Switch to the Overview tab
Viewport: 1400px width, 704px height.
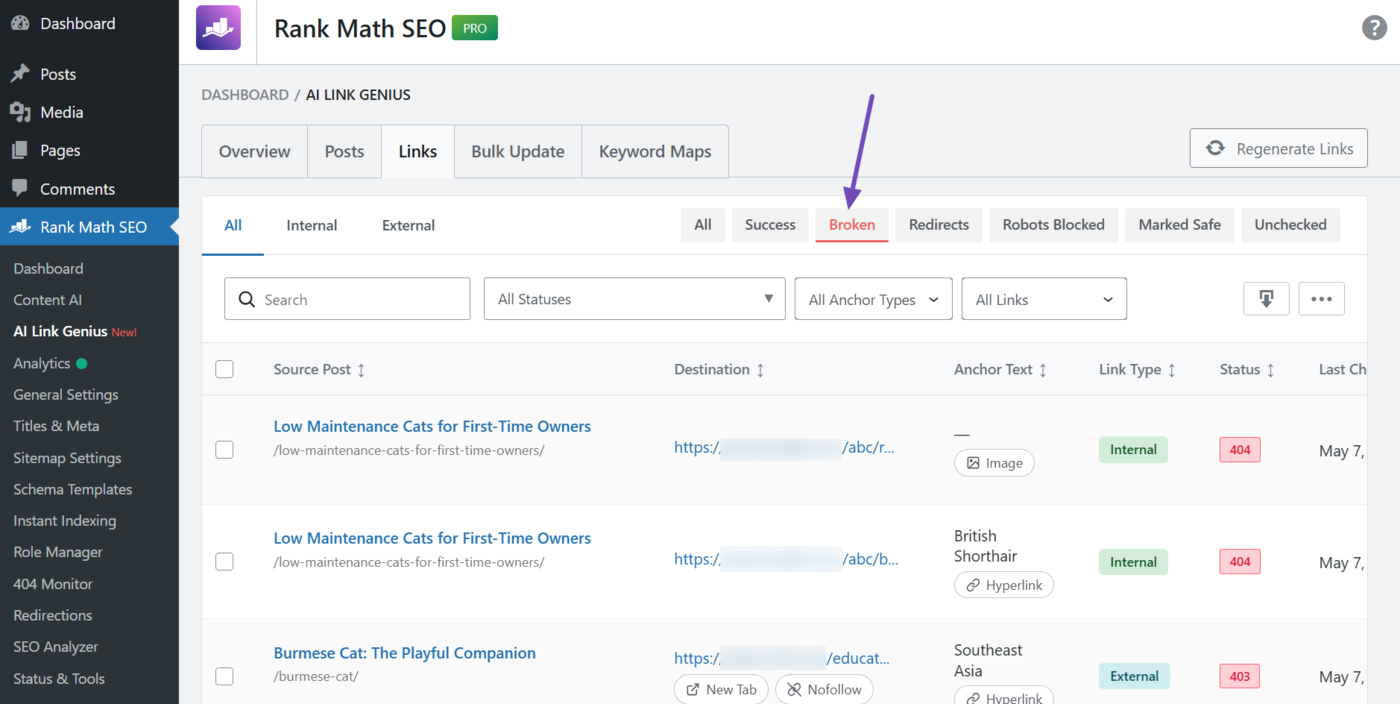tap(255, 151)
